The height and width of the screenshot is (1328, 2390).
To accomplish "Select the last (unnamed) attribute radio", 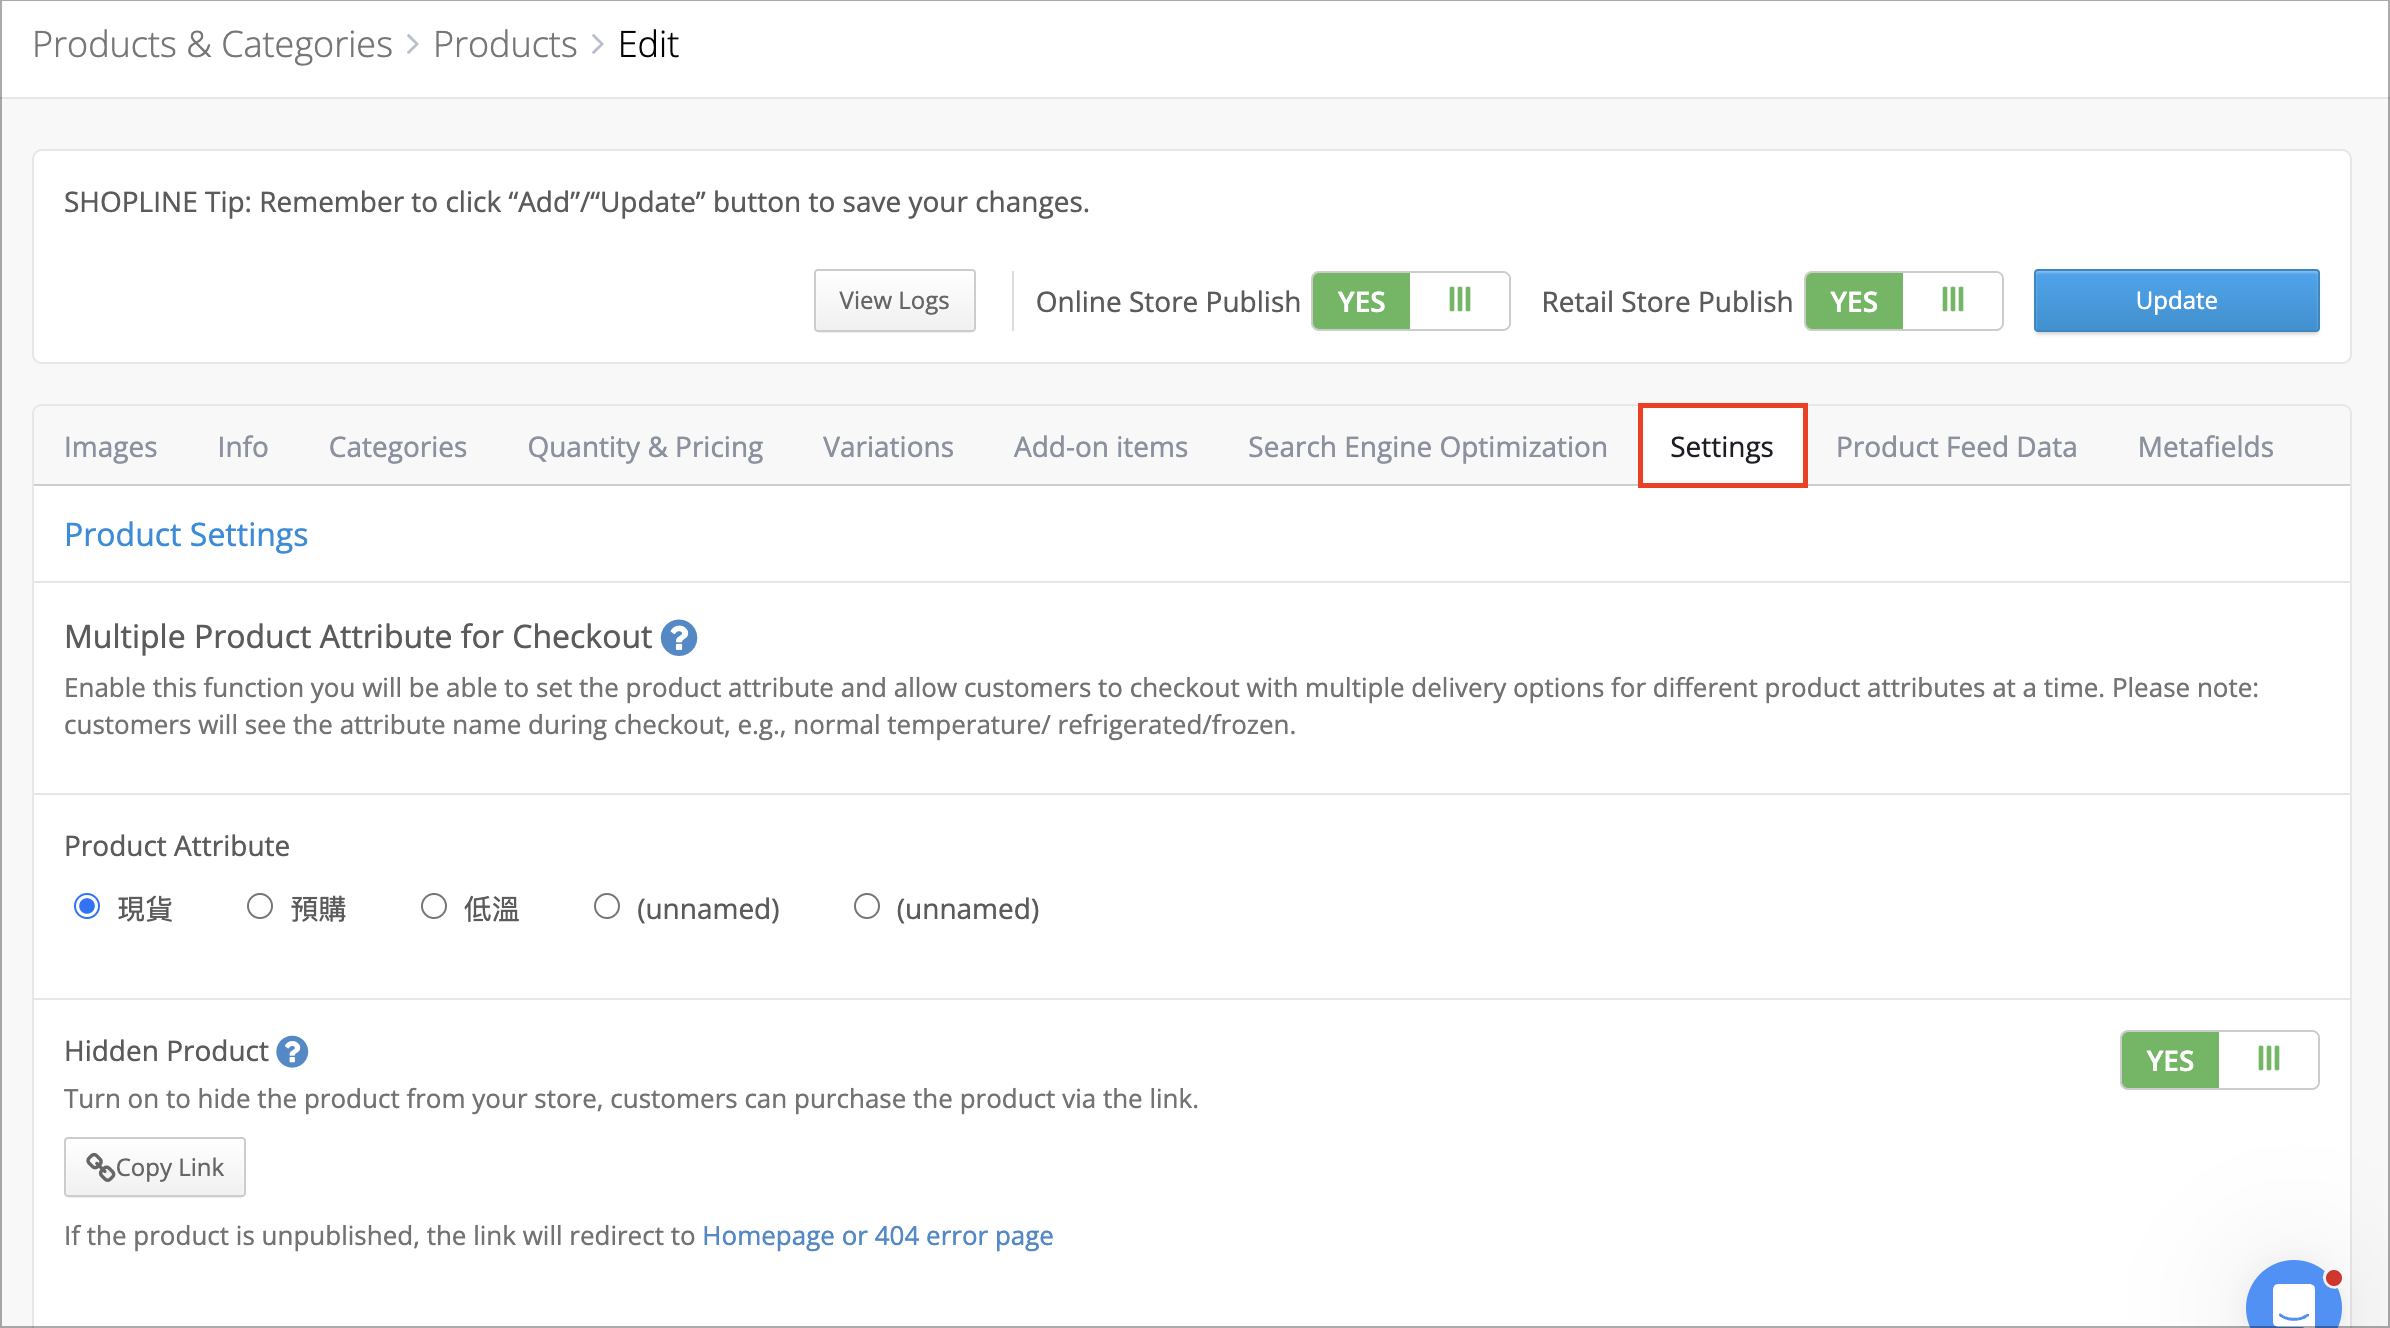I will [x=866, y=907].
